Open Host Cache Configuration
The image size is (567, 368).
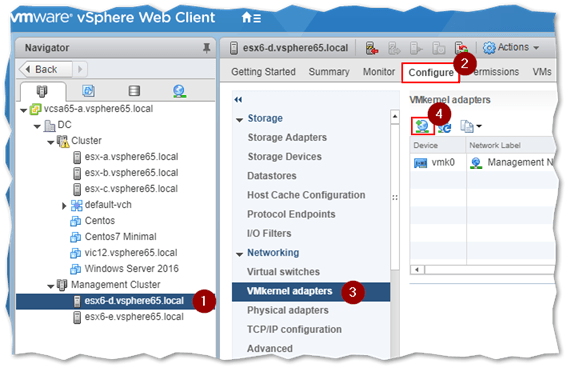click(306, 195)
